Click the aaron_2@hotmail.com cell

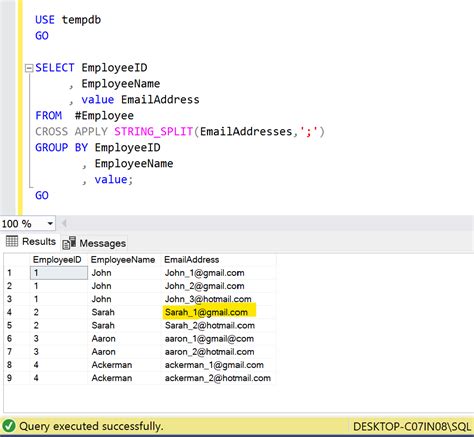(219, 352)
